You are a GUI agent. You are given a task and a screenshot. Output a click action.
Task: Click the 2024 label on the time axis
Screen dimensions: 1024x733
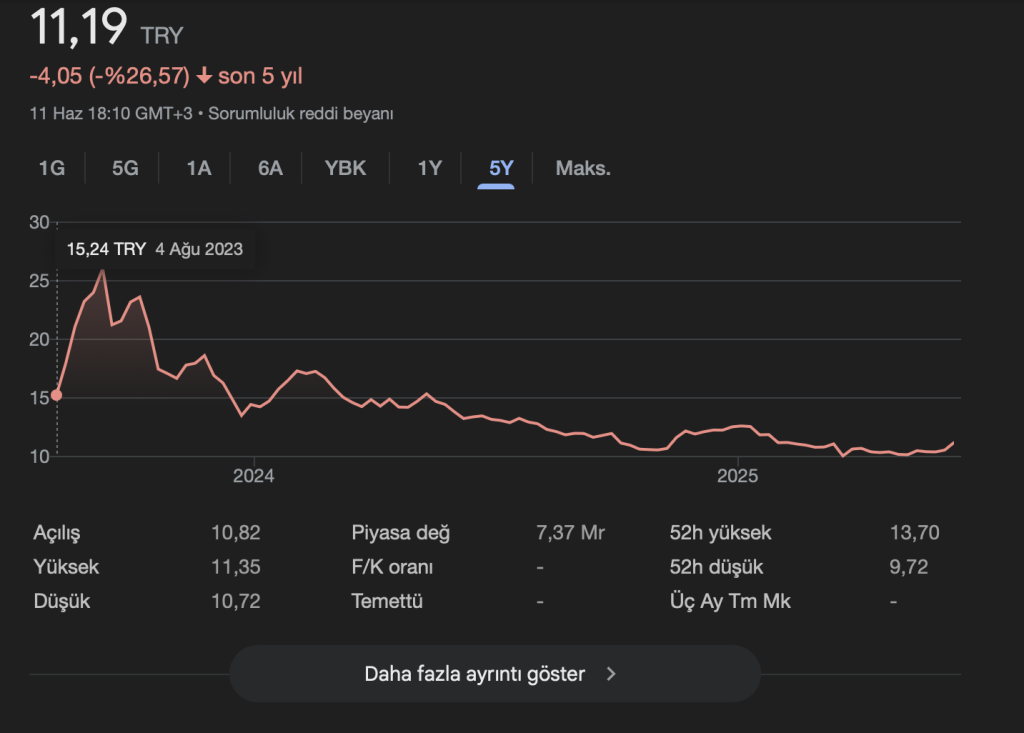254,476
